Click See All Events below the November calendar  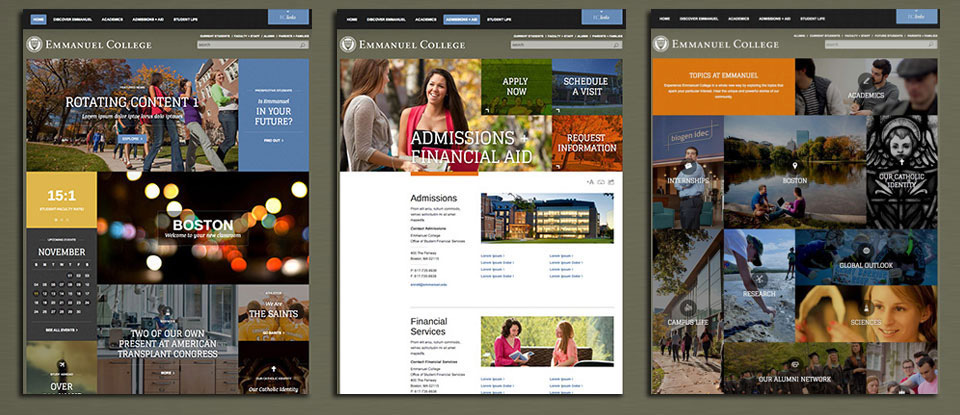61,330
